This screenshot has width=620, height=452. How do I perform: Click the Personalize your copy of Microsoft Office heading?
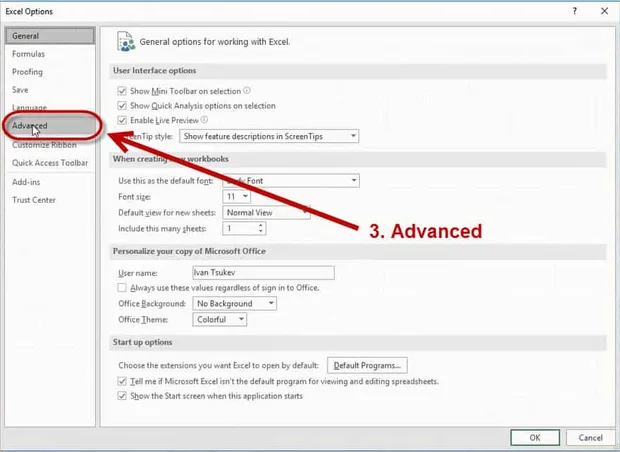coord(189,252)
